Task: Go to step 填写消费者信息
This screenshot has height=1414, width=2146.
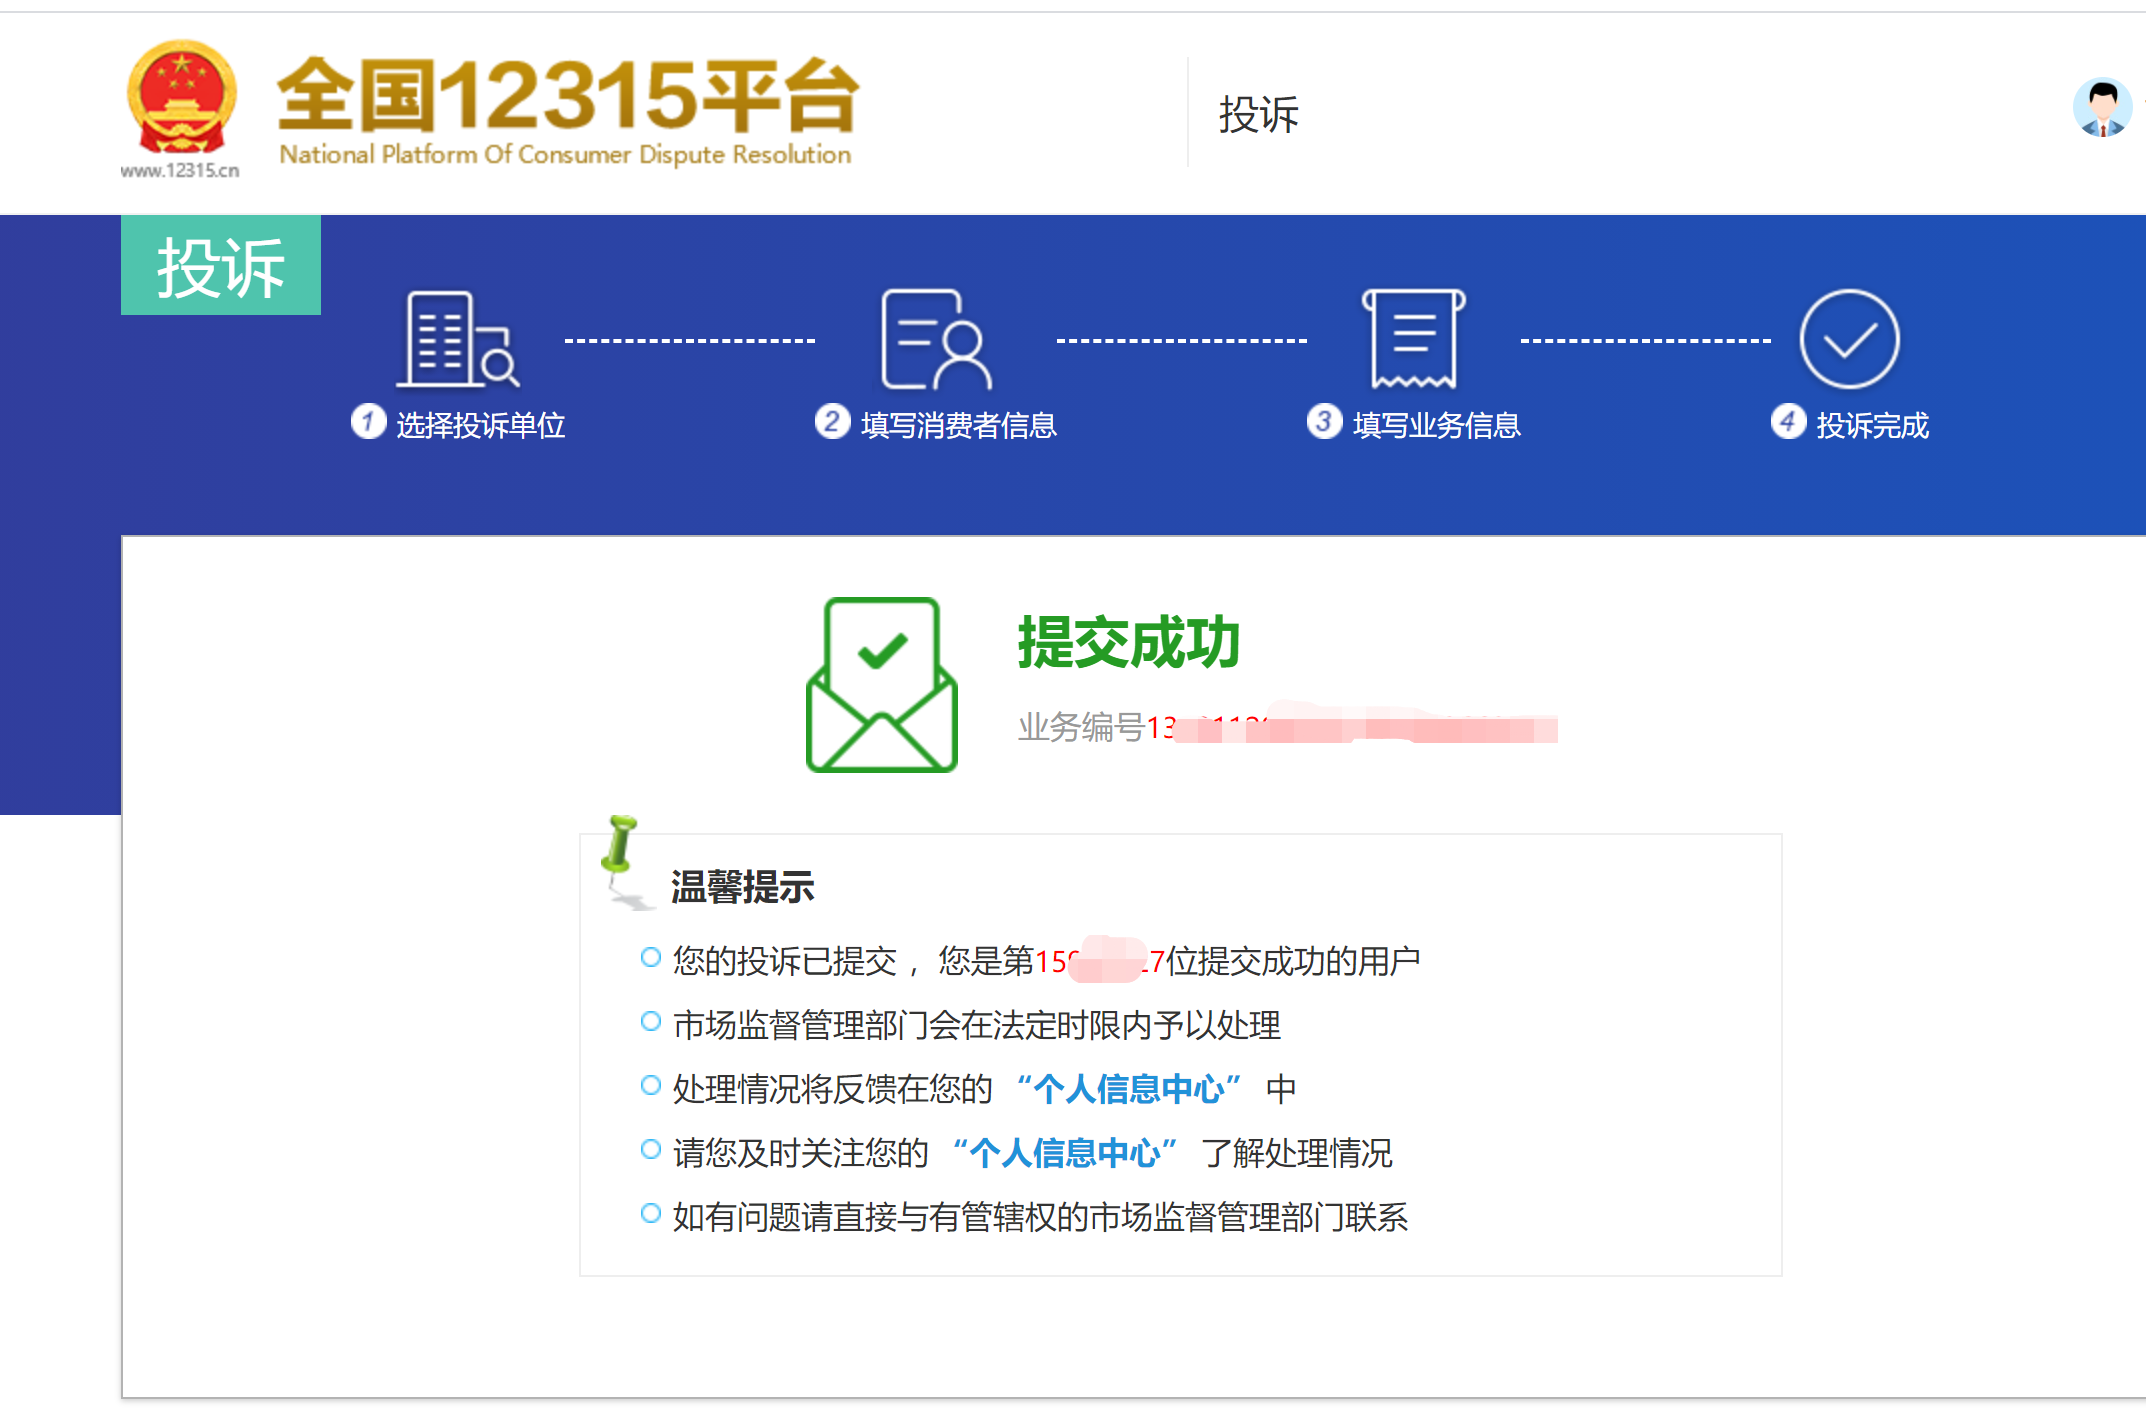Action: click(x=958, y=425)
